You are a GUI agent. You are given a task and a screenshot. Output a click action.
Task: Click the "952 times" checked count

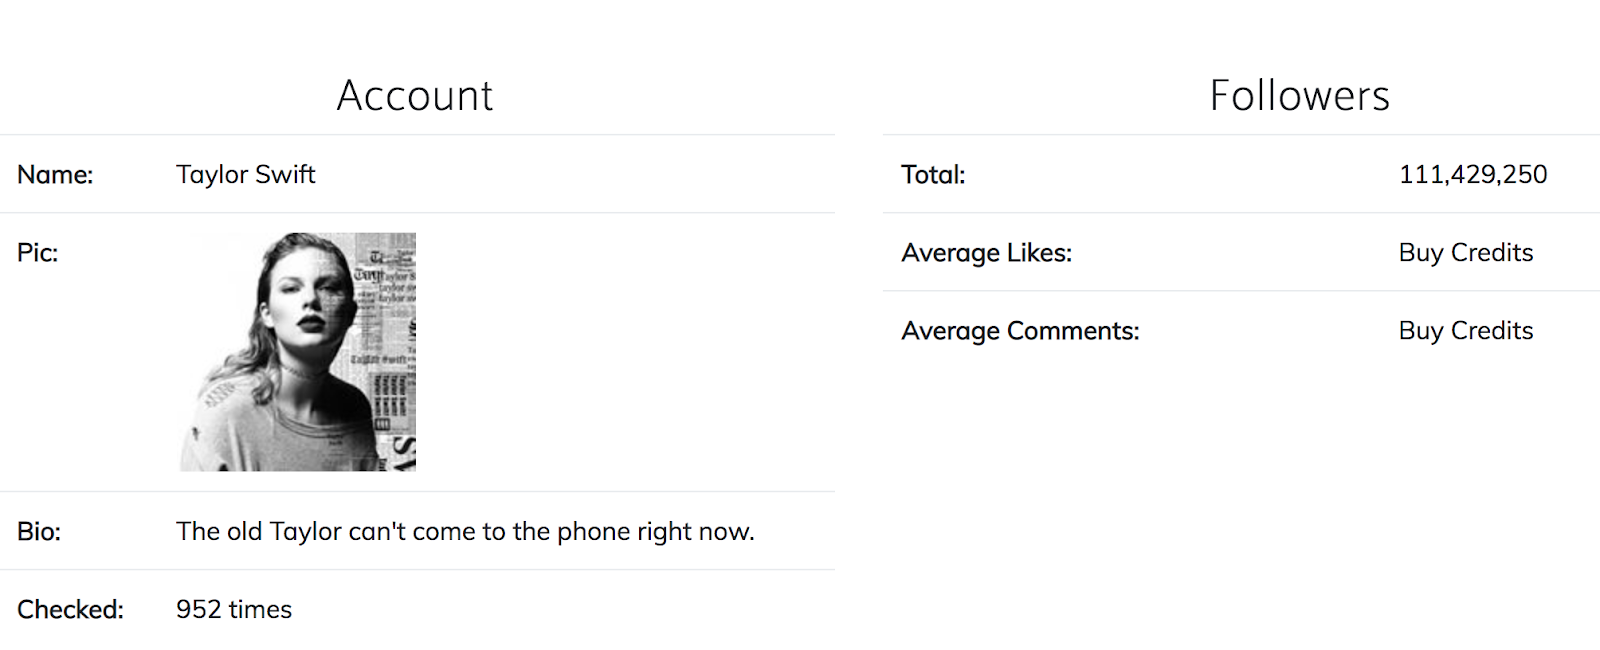tap(234, 610)
